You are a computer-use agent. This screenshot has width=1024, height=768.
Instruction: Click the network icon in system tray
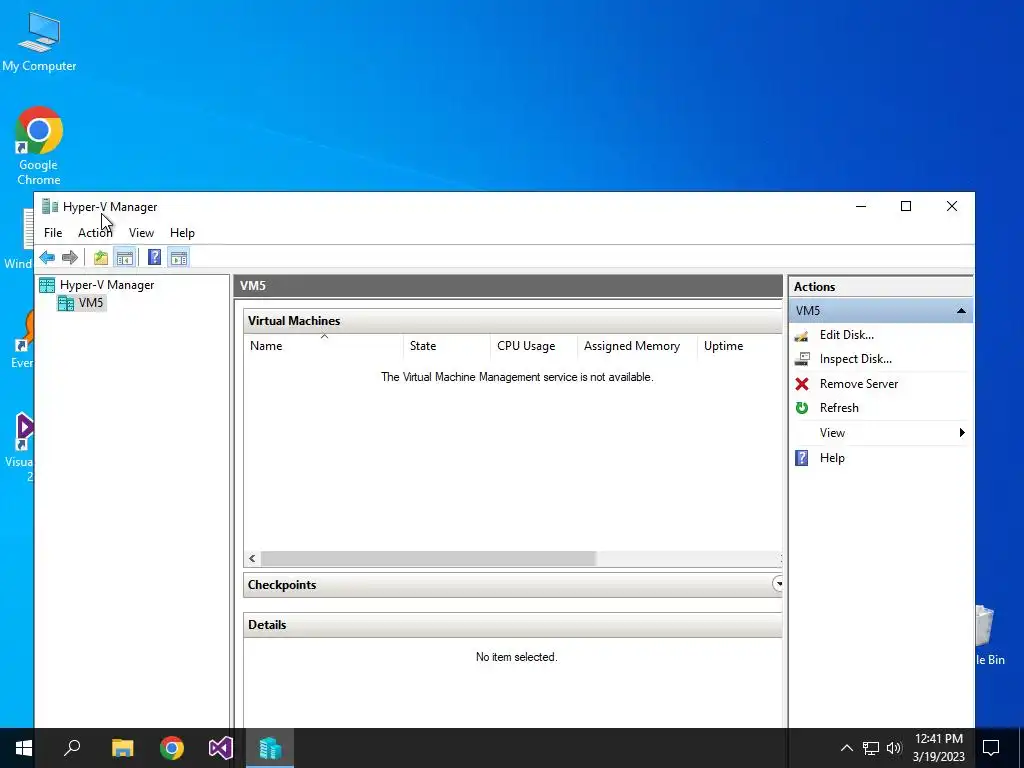pyautogui.click(x=871, y=748)
